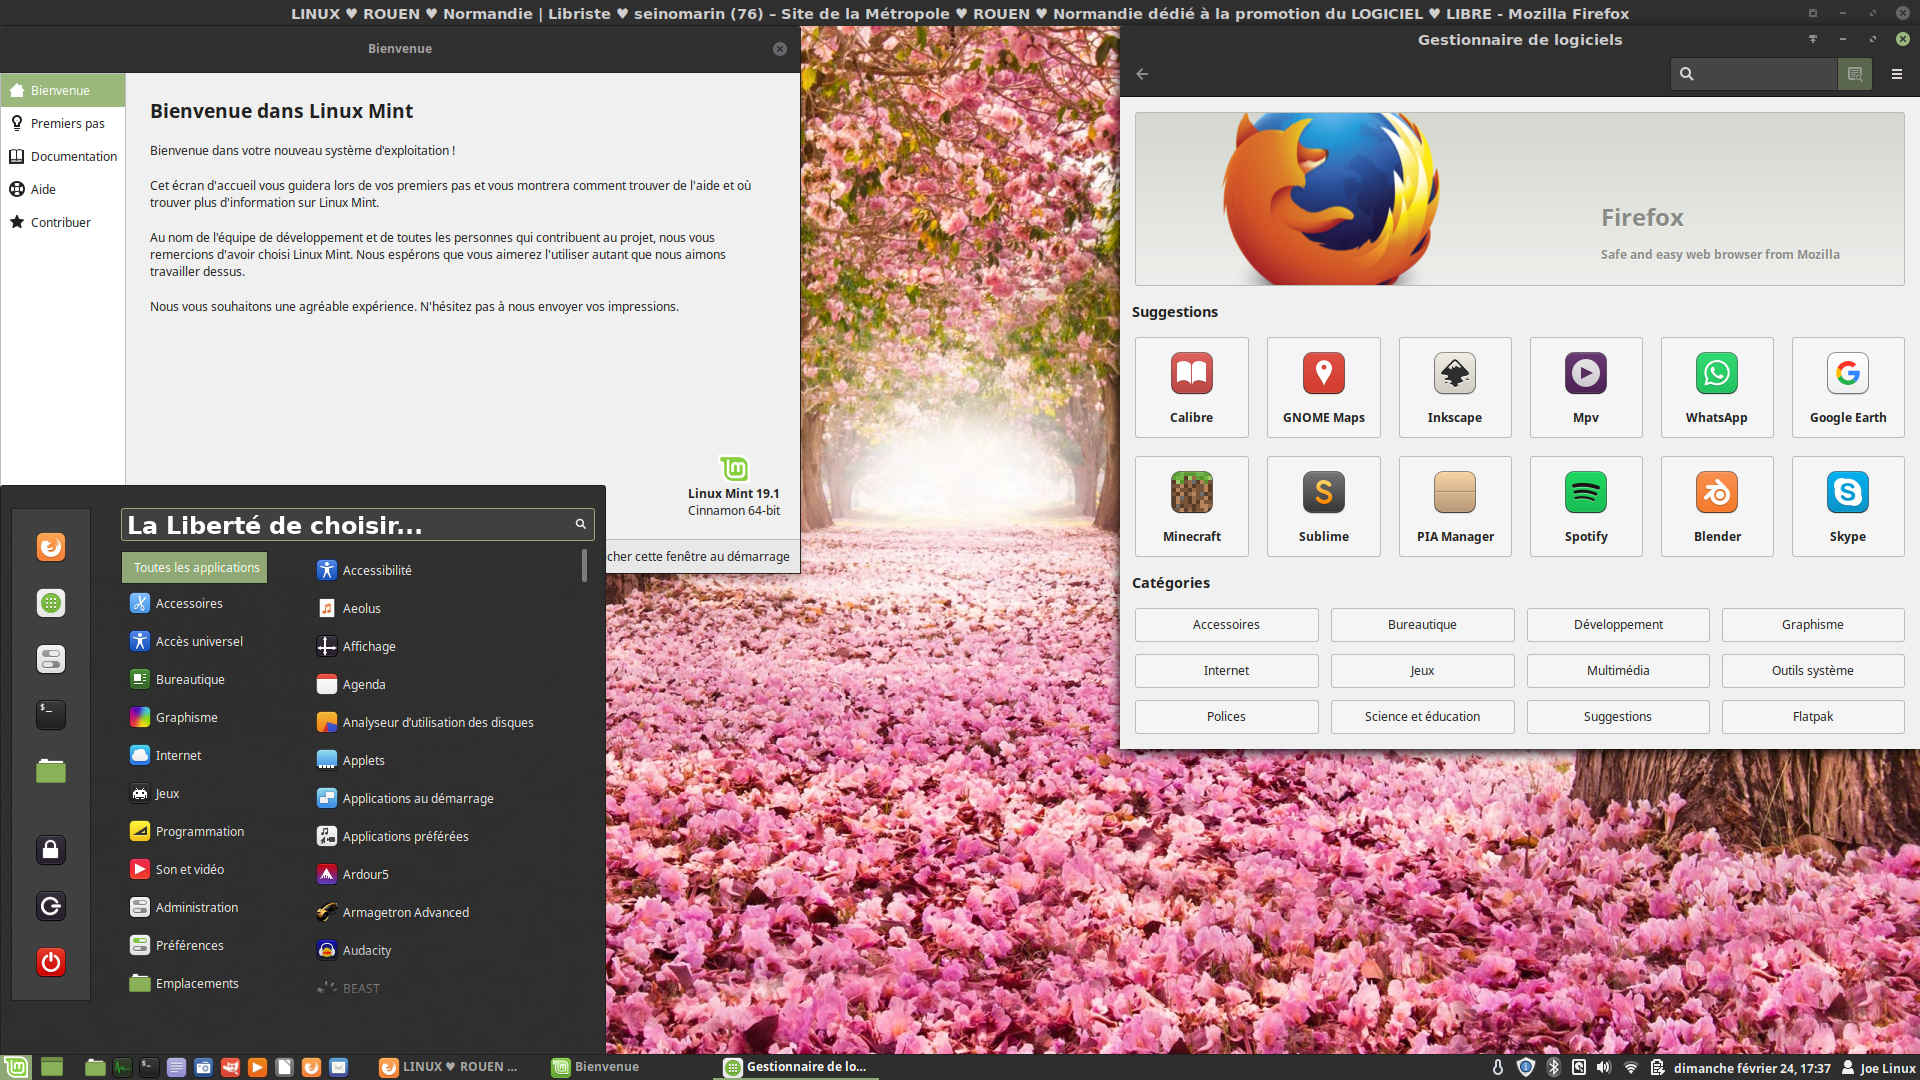1920x1080 pixels.
Task: Click the red shutdown power icon
Action: (x=51, y=962)
